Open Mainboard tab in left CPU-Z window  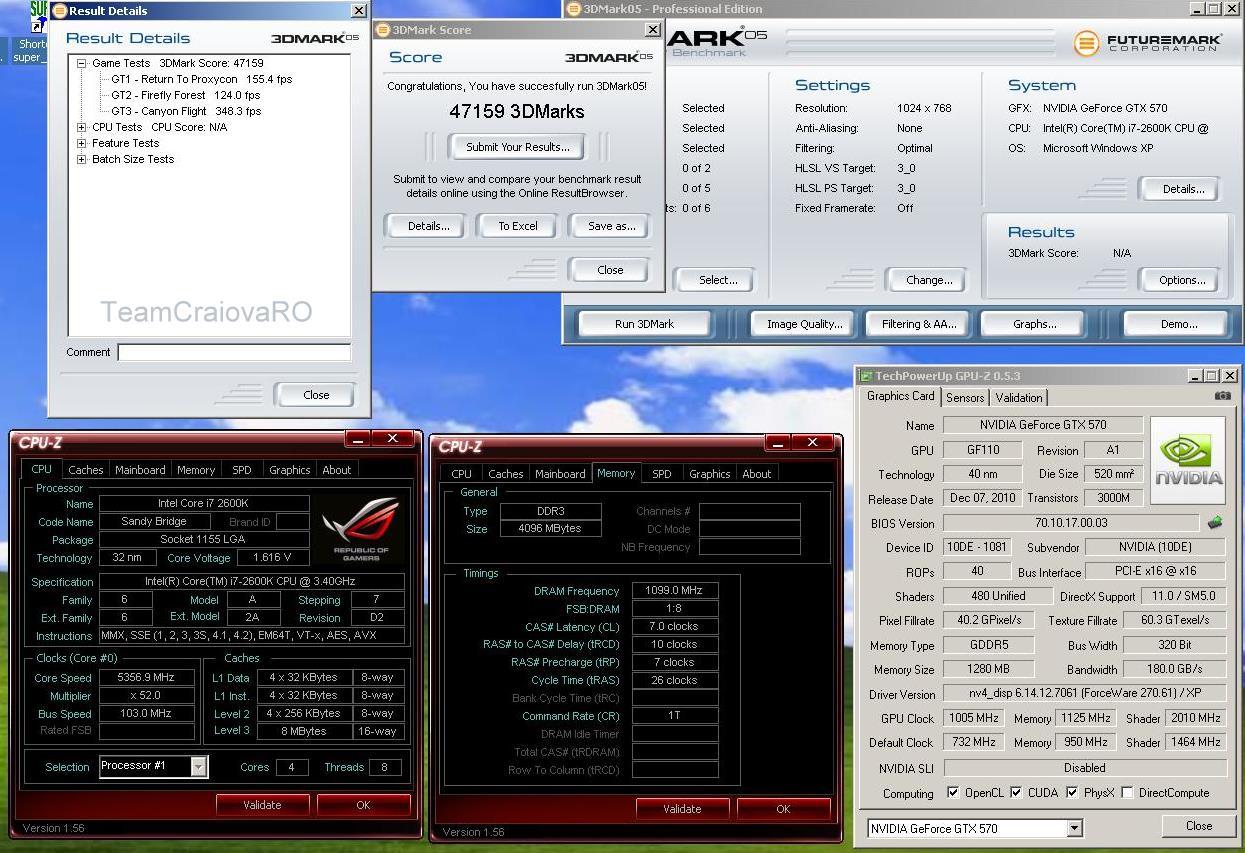coord(140,470)
